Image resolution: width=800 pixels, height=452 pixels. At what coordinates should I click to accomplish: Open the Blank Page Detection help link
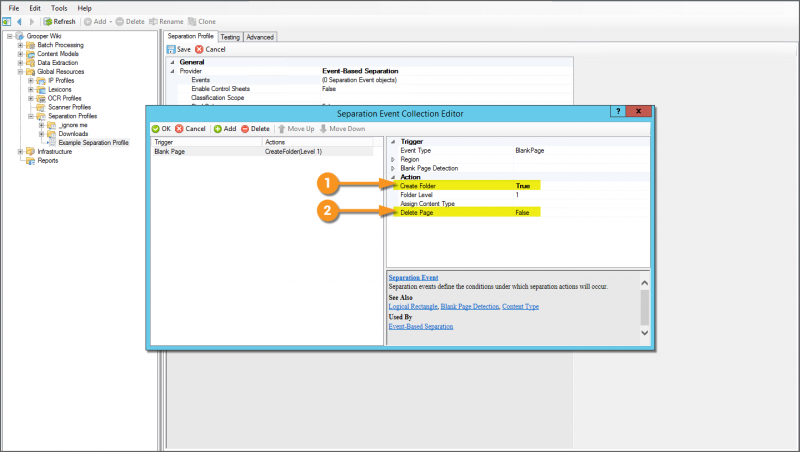click(469, 307)
